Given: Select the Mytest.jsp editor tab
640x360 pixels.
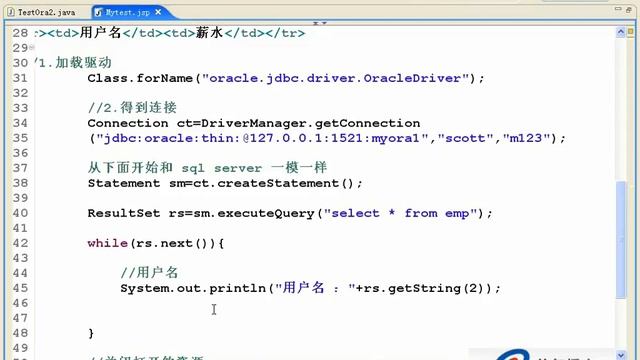Looking at the screenshot, I should pyautogui.click(x=127, y=12).
